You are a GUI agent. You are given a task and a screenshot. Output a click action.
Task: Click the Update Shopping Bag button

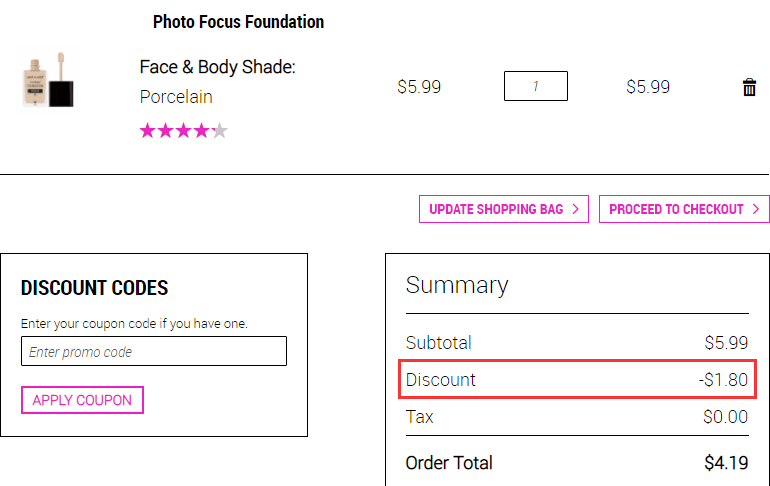tap(504, 209)
